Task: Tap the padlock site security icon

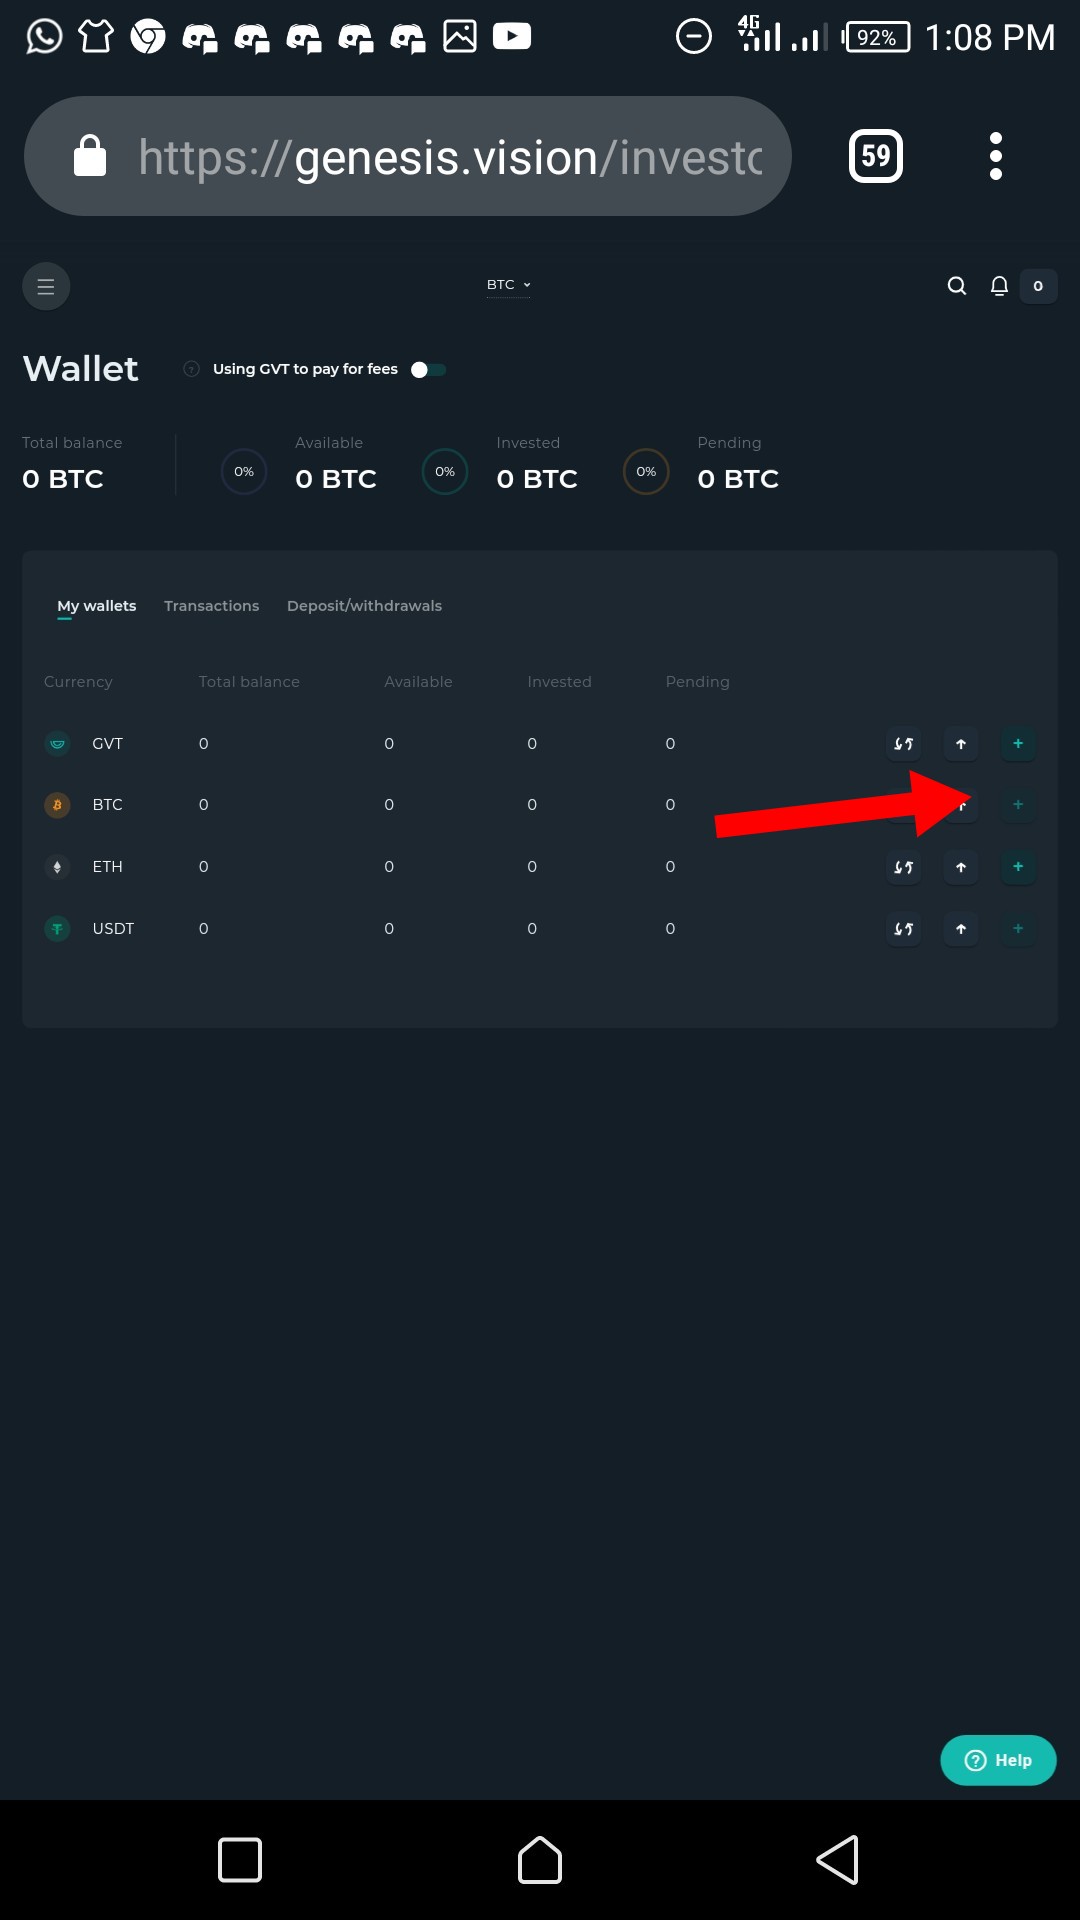Action: (90, 156)
